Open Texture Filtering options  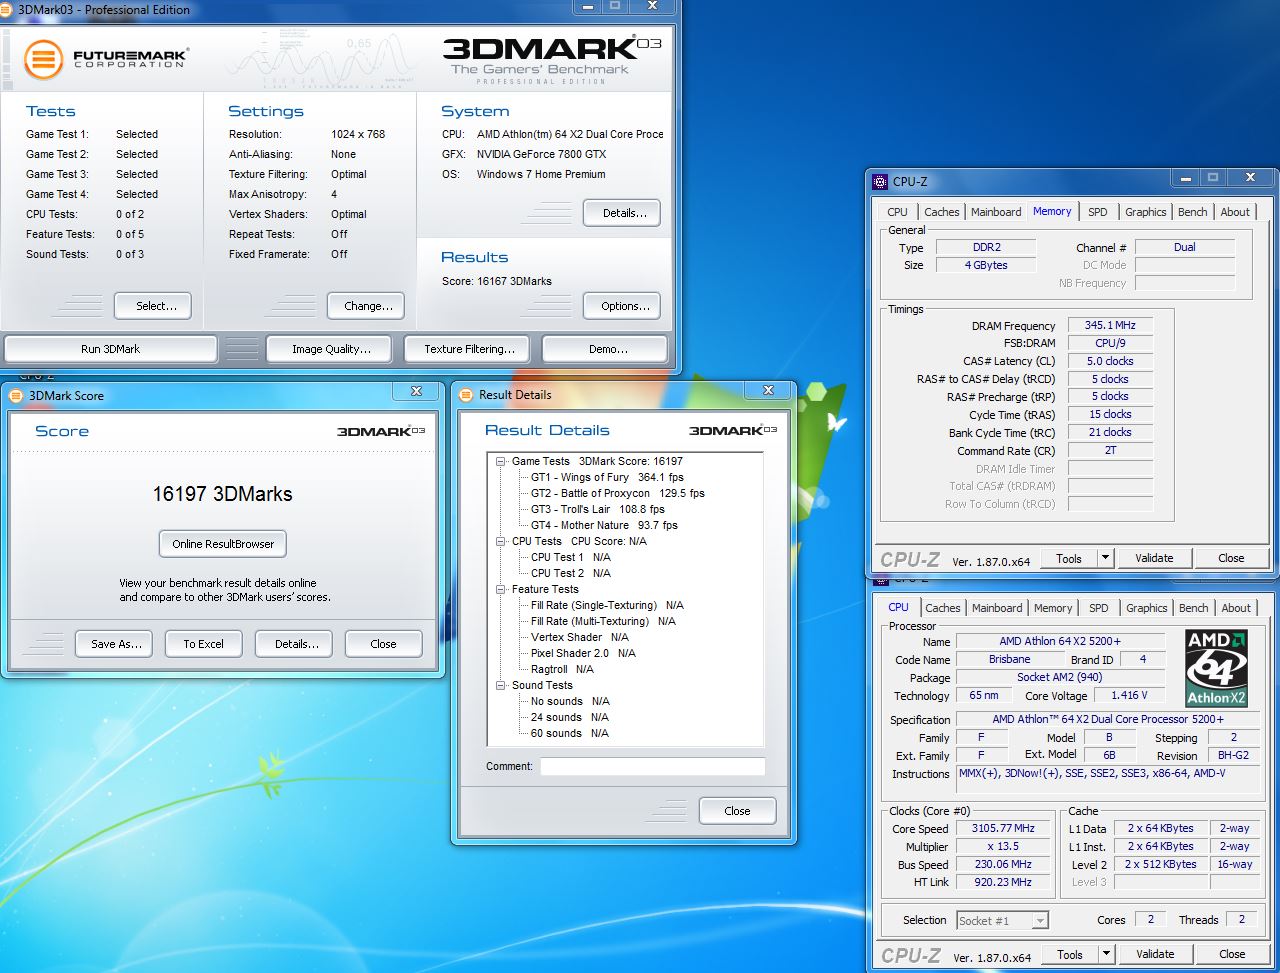(469, 349)
